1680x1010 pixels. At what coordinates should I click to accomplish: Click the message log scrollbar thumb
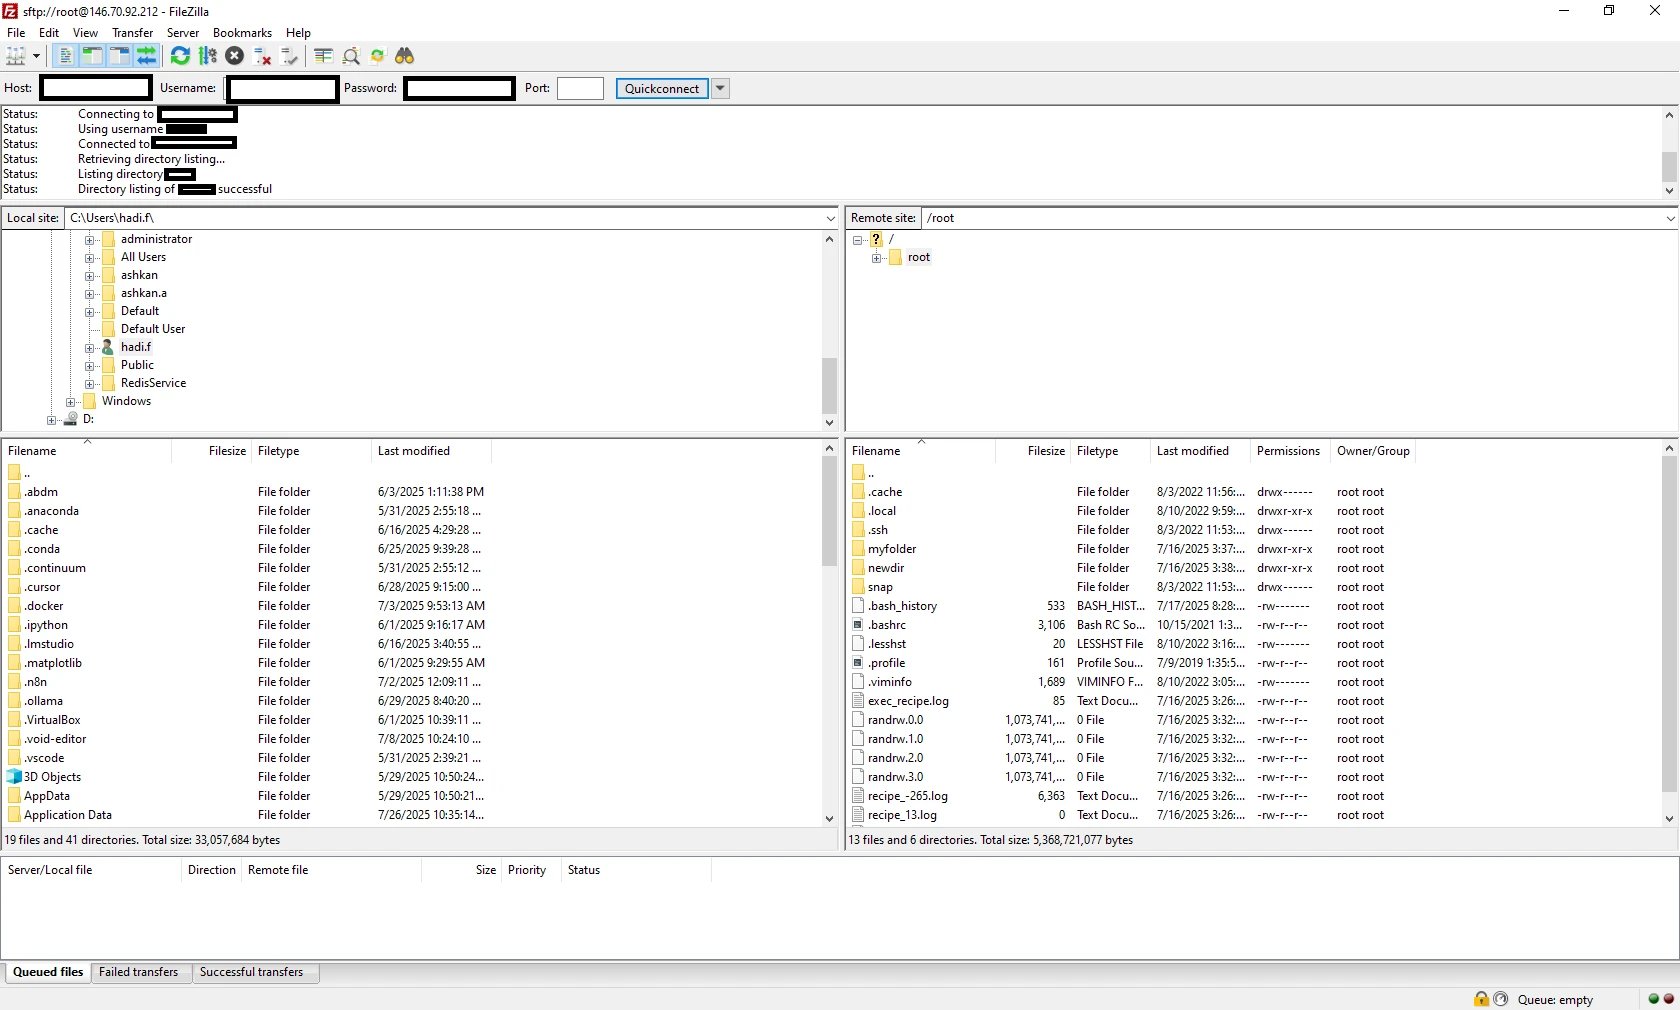pyautogui.click(x=1669, y=166)
